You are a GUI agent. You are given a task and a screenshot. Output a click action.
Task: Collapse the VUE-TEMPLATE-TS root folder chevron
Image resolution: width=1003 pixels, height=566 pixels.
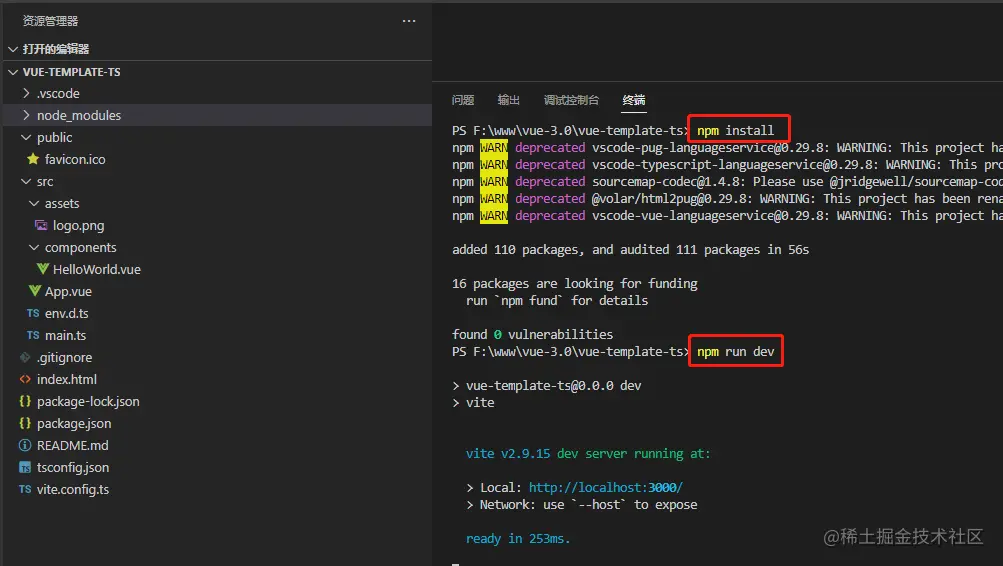pyautogui.click(x=13, y=72)
